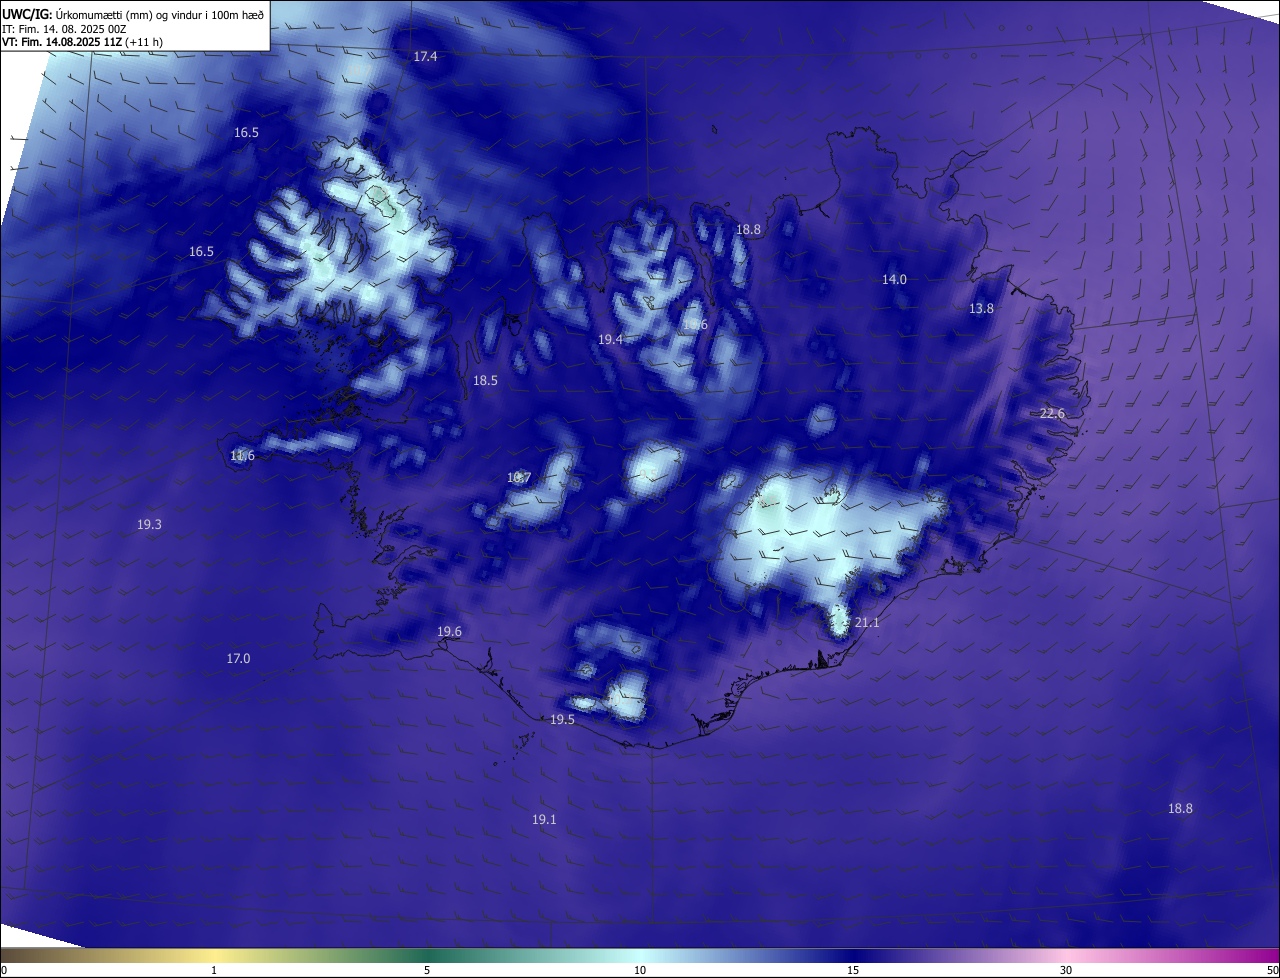This screenshot has width=1280, height=978.
Task: Pick the 19.4 value label
Action: 610,340
